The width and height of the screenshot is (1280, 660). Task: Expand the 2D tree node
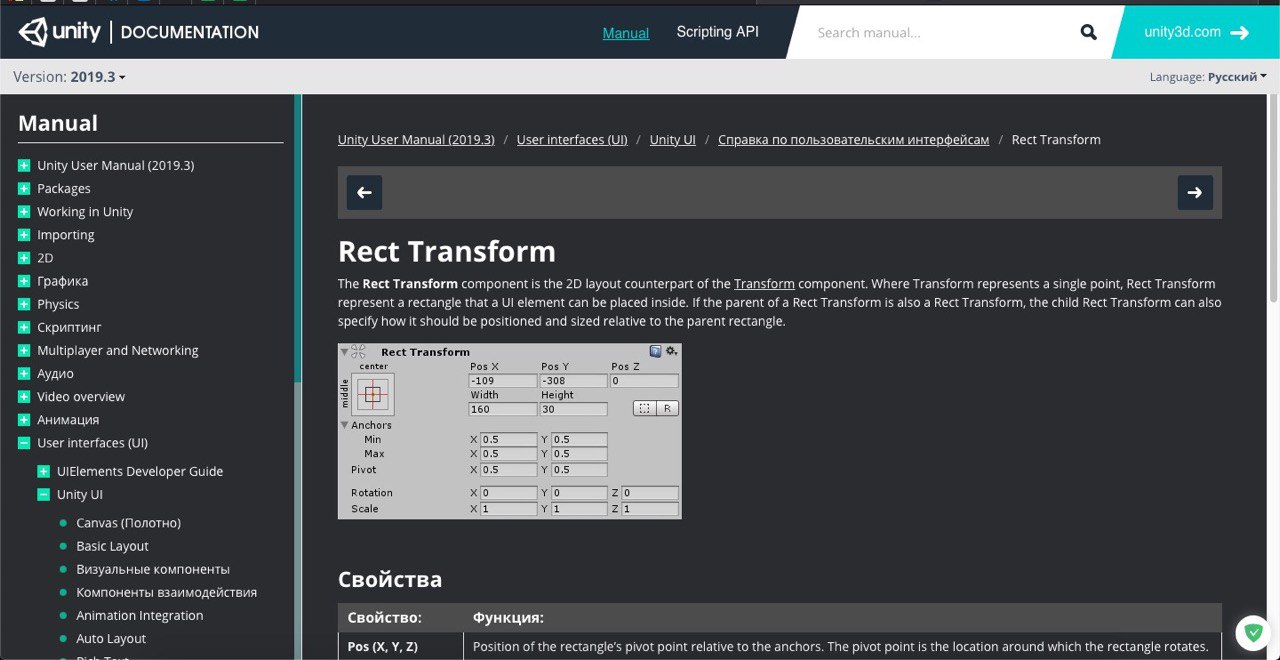(24, 258)
